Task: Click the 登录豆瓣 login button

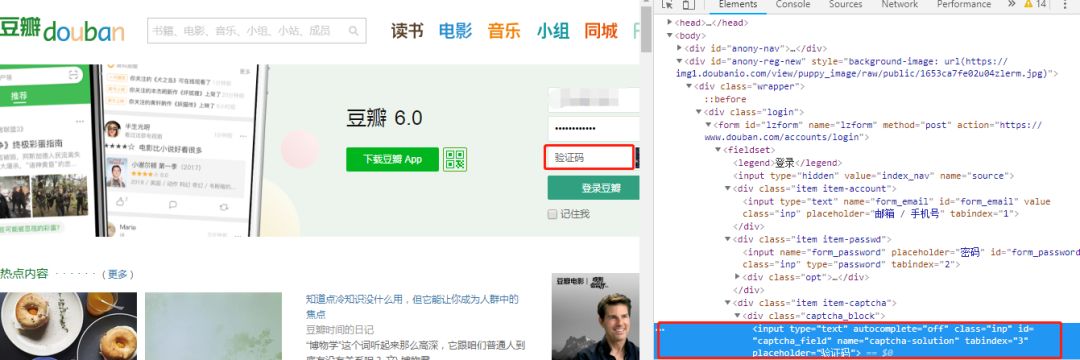Action: click(594, 188)
